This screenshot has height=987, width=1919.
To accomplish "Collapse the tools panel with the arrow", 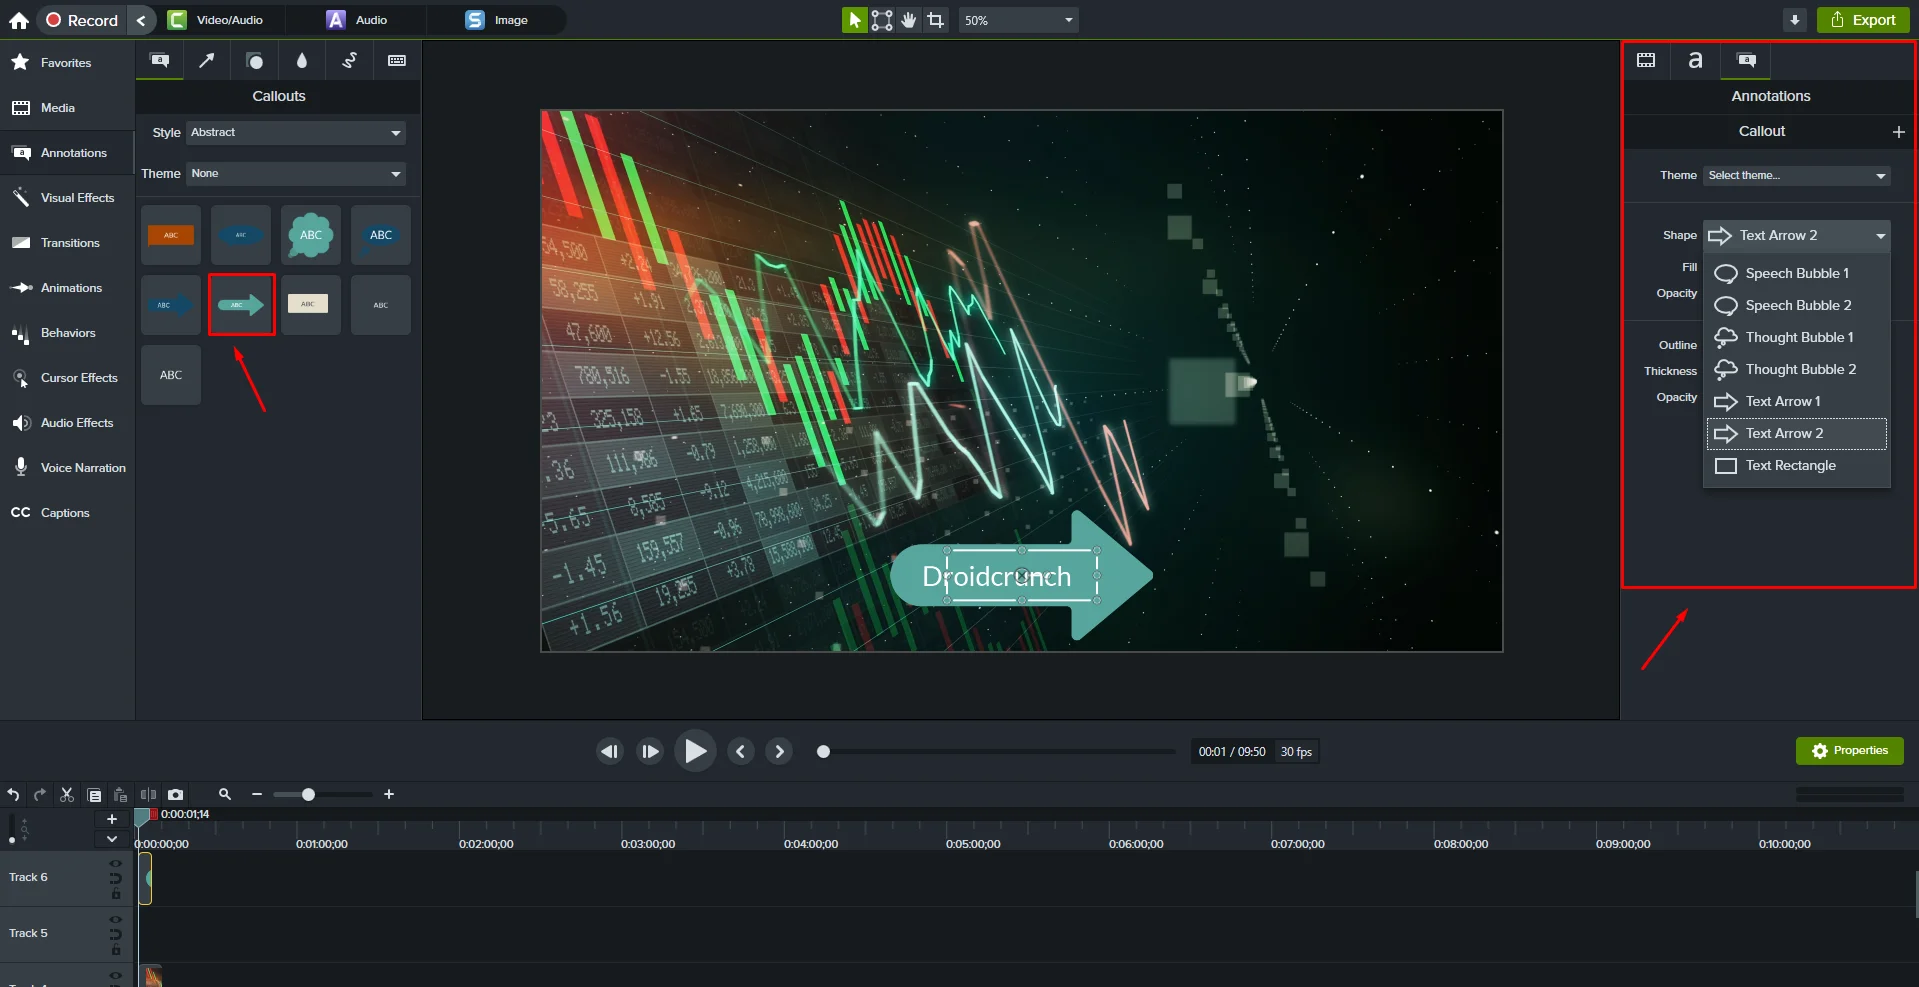I will [141, 20].
